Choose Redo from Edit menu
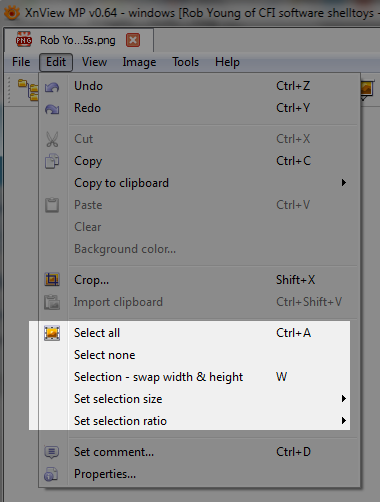 [199, 108]
